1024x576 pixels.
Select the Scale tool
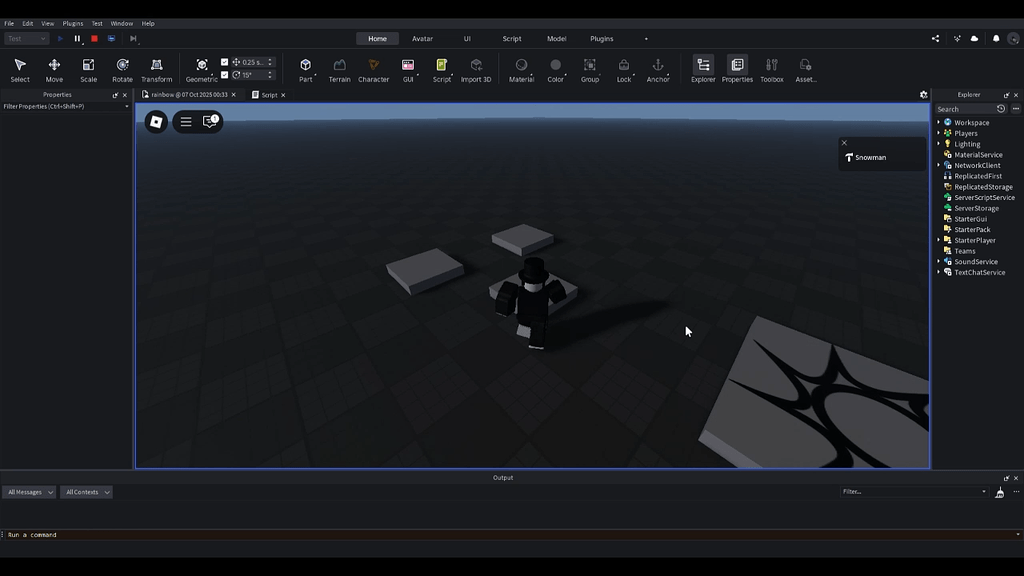88,70
